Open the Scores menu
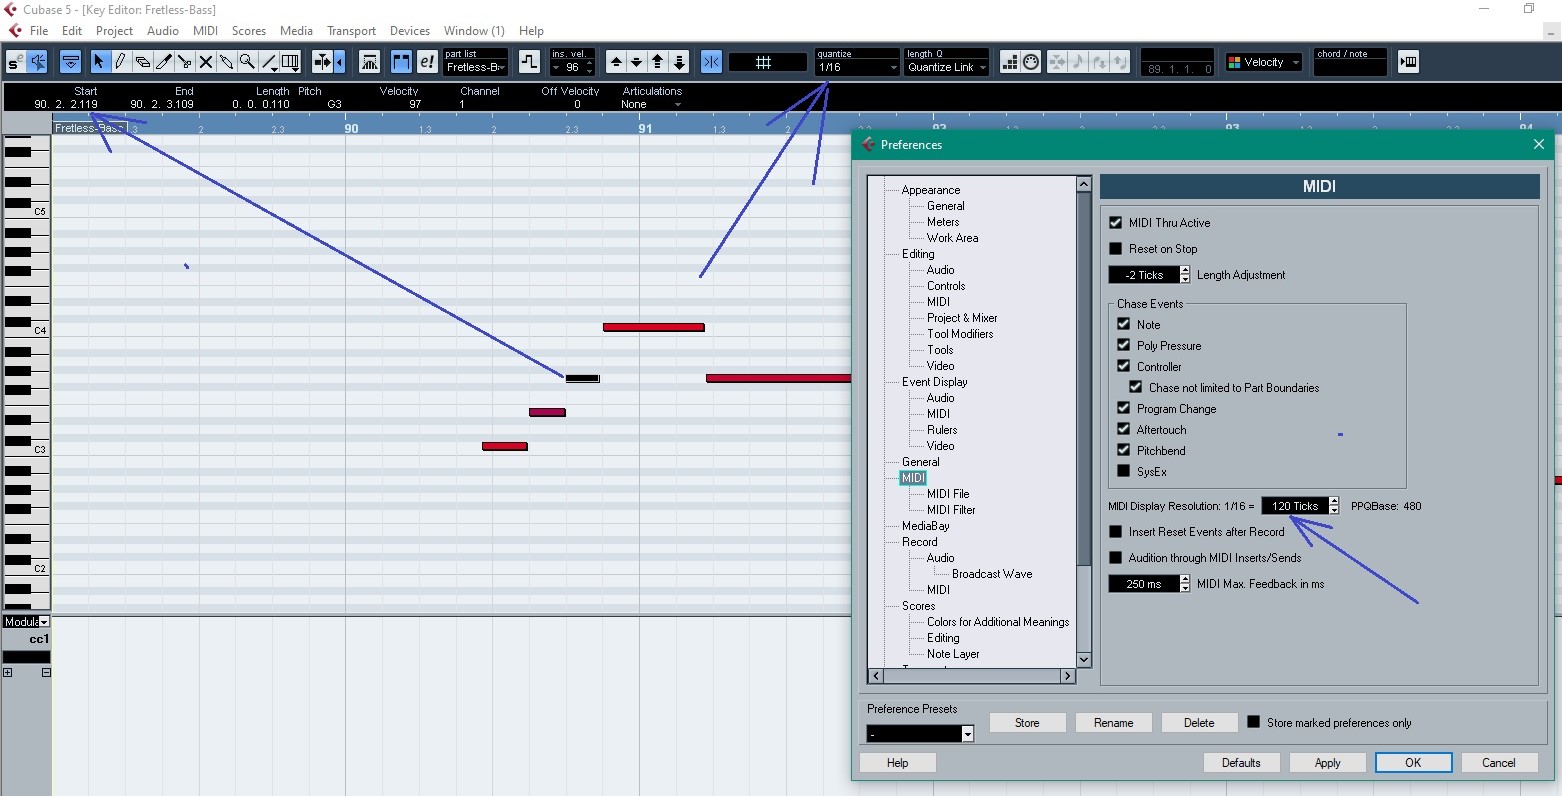Viewport: 1562px width, 796px height. click(249, 31)
